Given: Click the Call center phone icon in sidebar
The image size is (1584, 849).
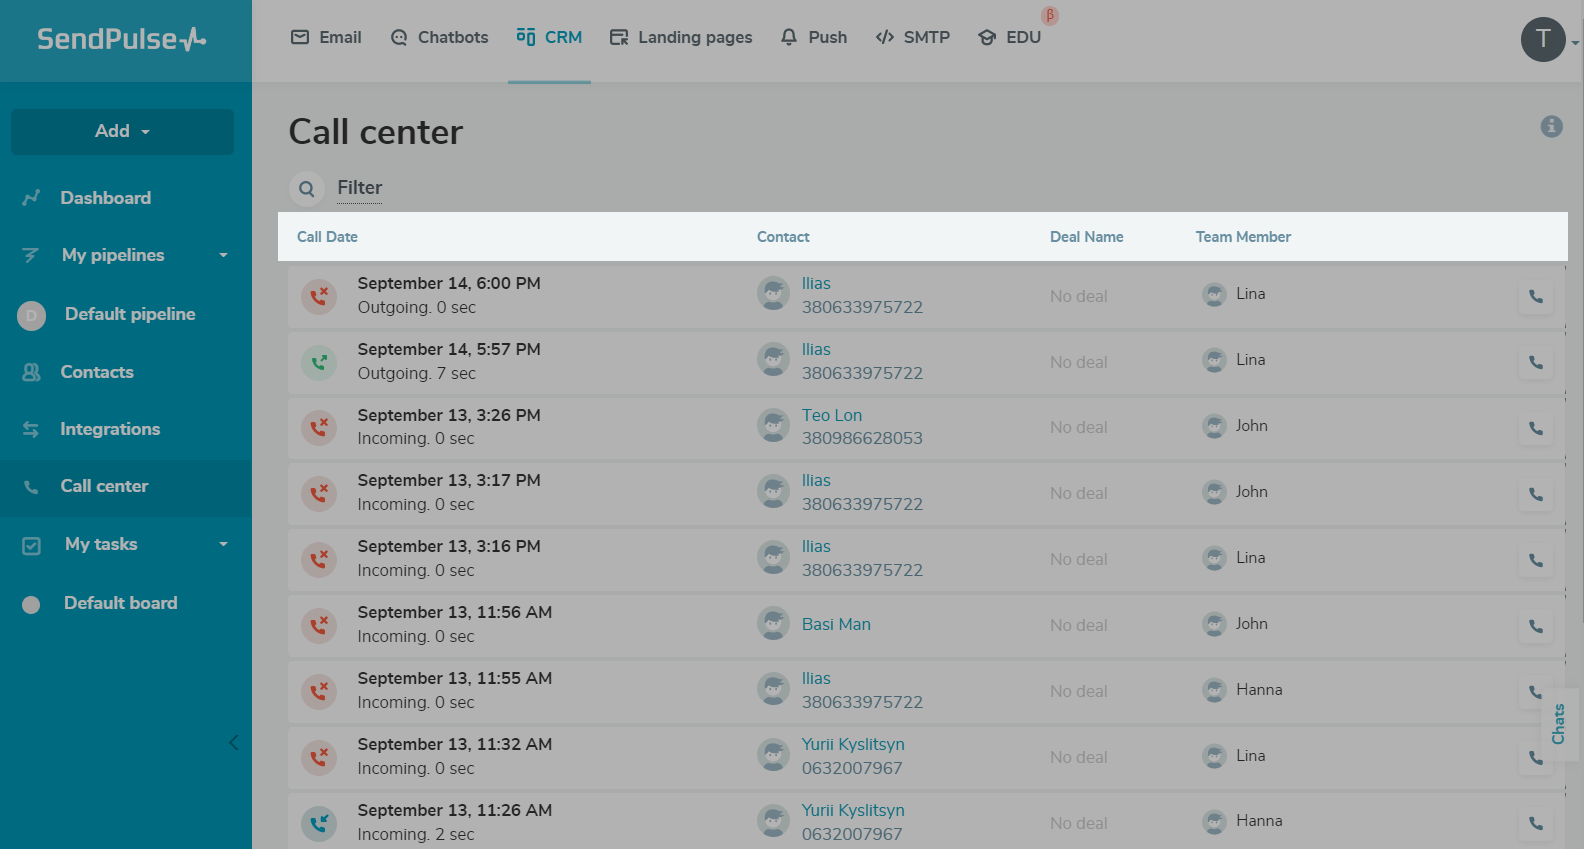Looking at the screenshot, I should click(31, 487).
